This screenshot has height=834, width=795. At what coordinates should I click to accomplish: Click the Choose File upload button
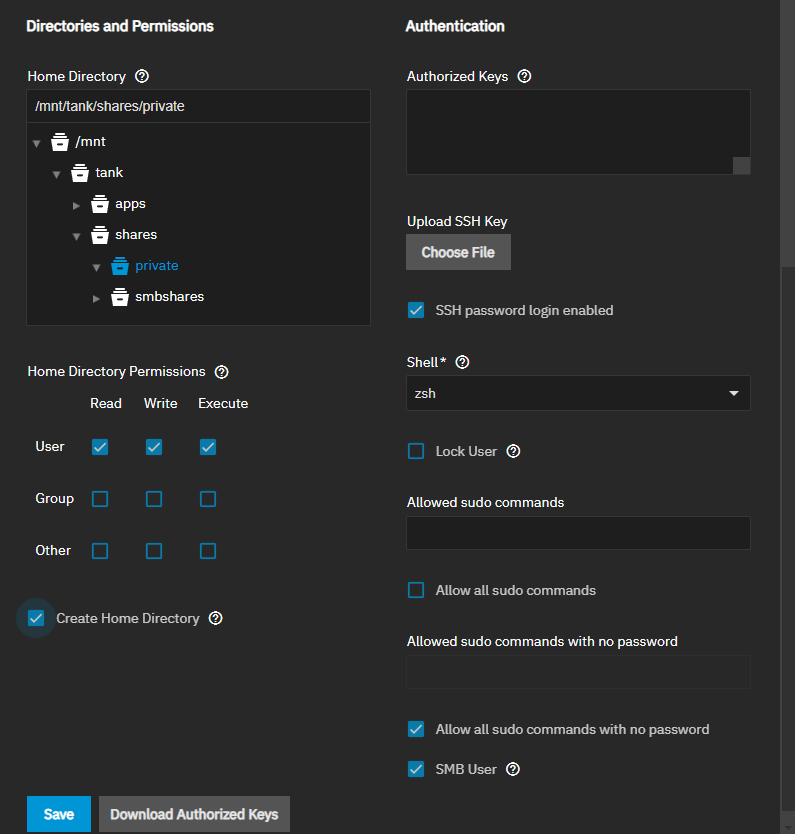(x=458, y=252)
